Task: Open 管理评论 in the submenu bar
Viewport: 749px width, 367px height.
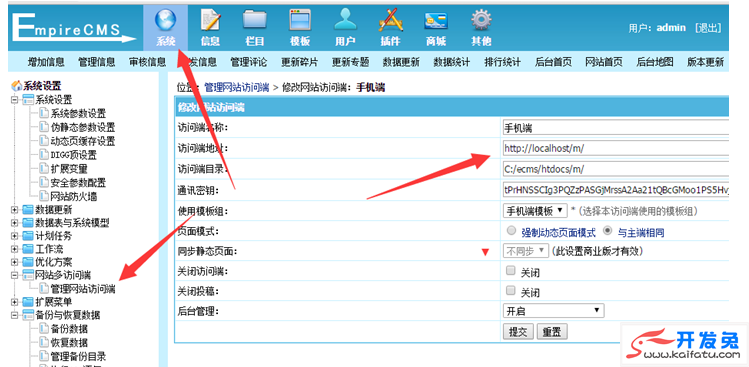Action: tap(249, 62)
